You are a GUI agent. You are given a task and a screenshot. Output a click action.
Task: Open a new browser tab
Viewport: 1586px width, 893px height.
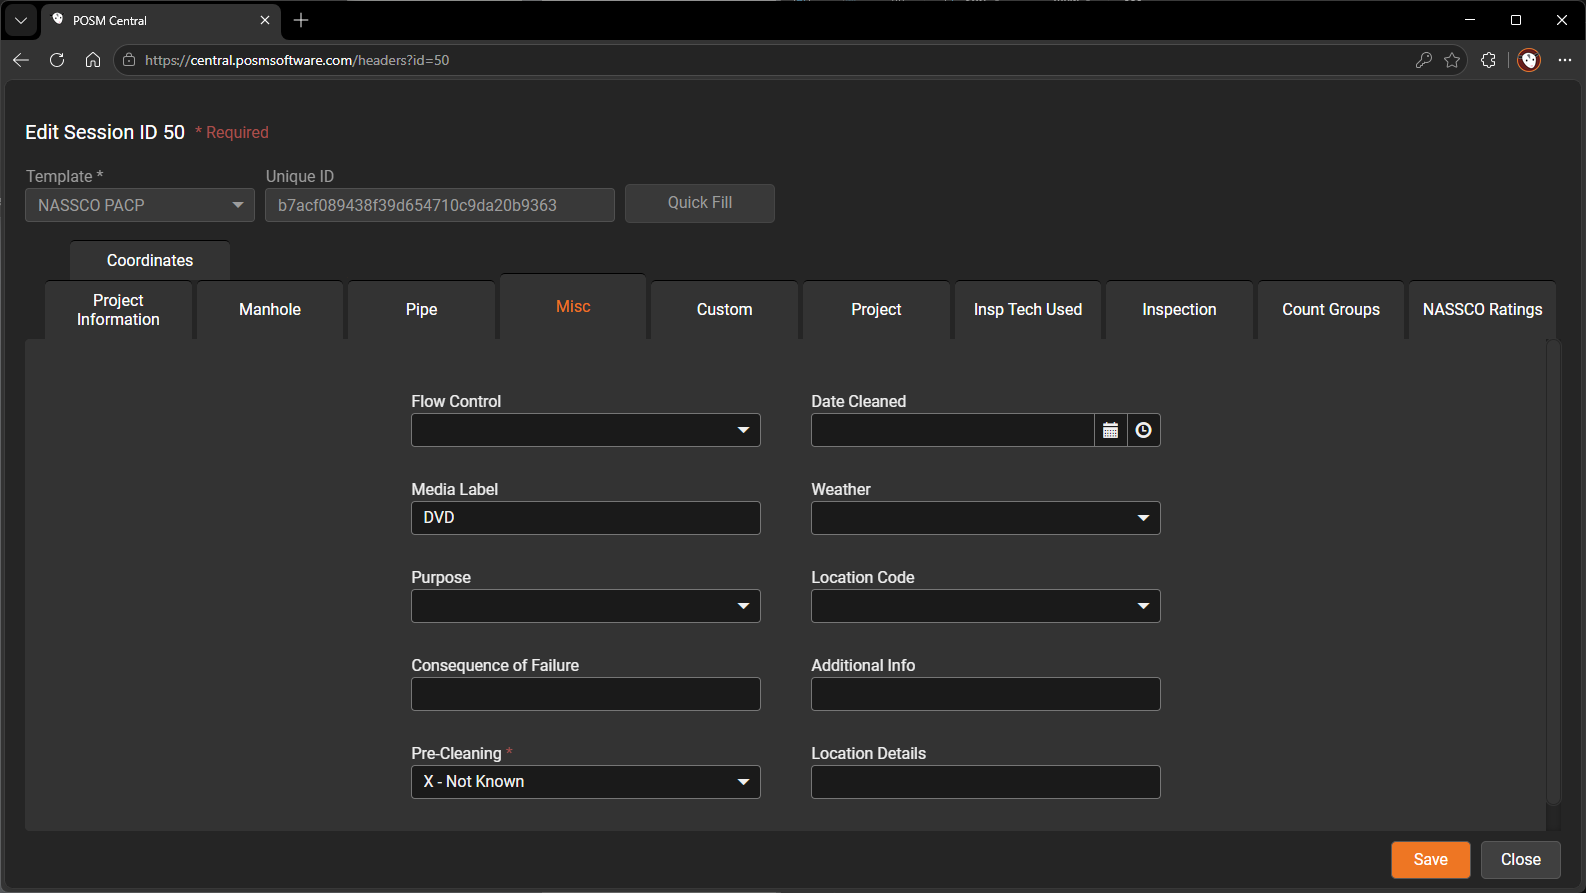301,20
